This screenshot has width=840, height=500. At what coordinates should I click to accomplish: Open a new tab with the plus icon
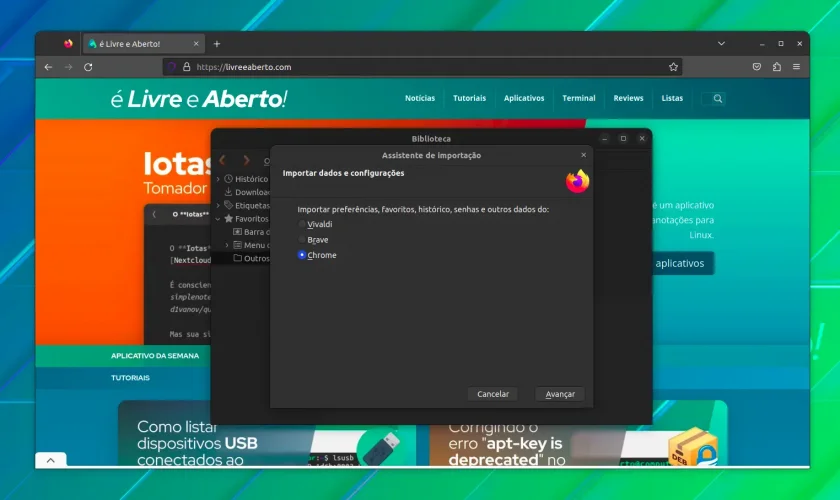[x=217, y=44]
